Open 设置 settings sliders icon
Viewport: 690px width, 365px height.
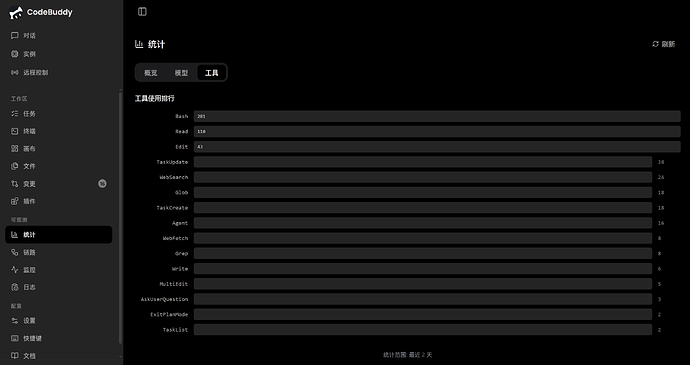coord(15,321)
